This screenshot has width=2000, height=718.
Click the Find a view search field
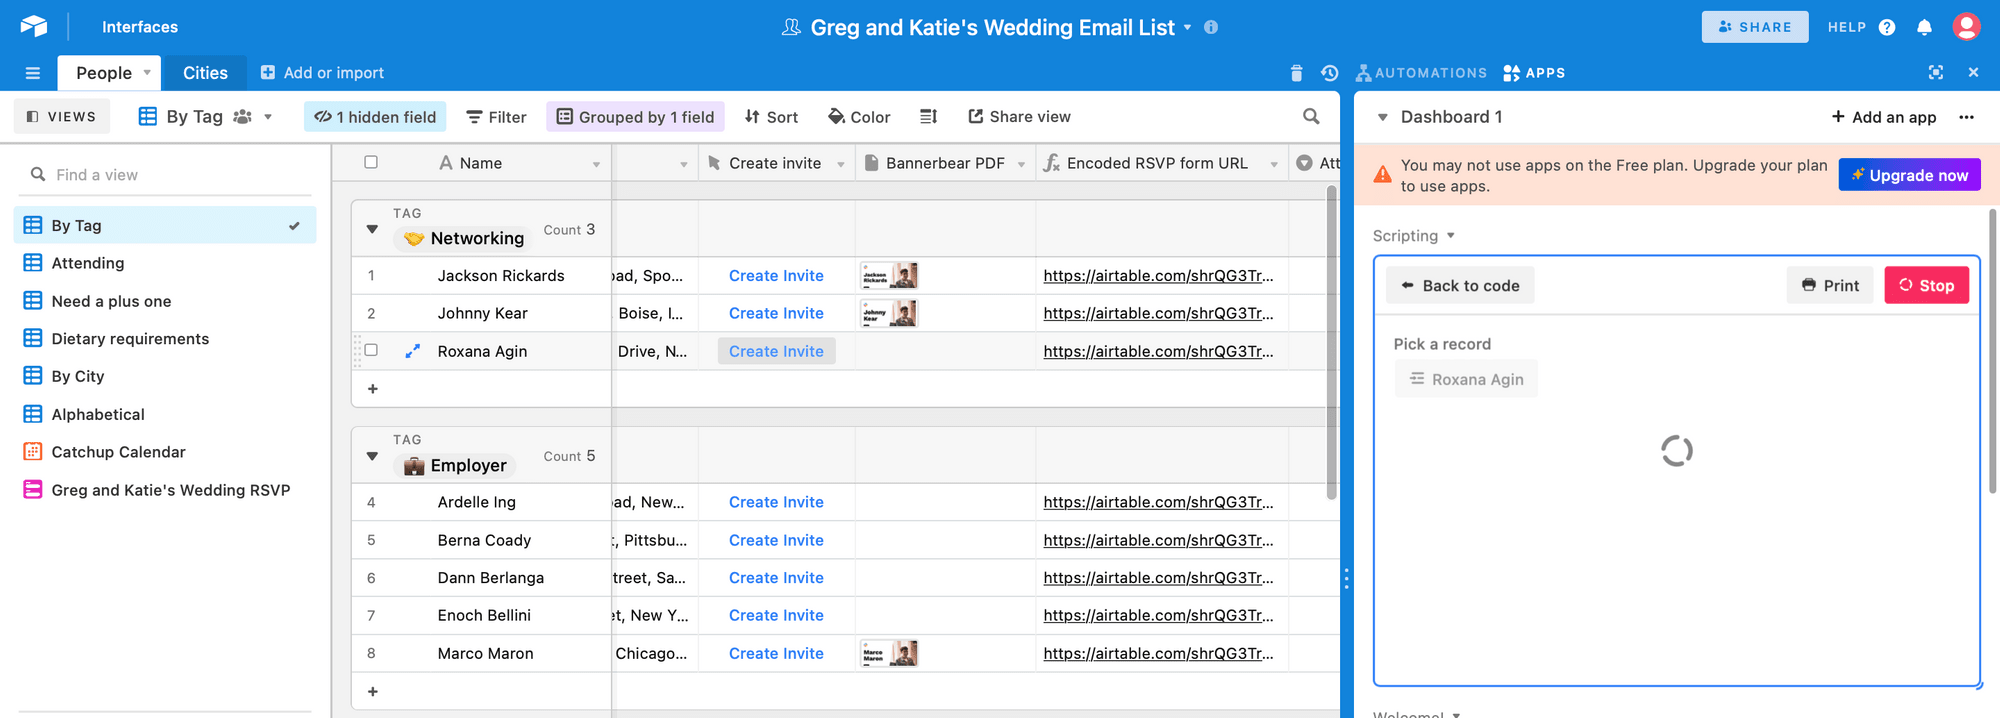pyautogui.click(x=165, y=175)
